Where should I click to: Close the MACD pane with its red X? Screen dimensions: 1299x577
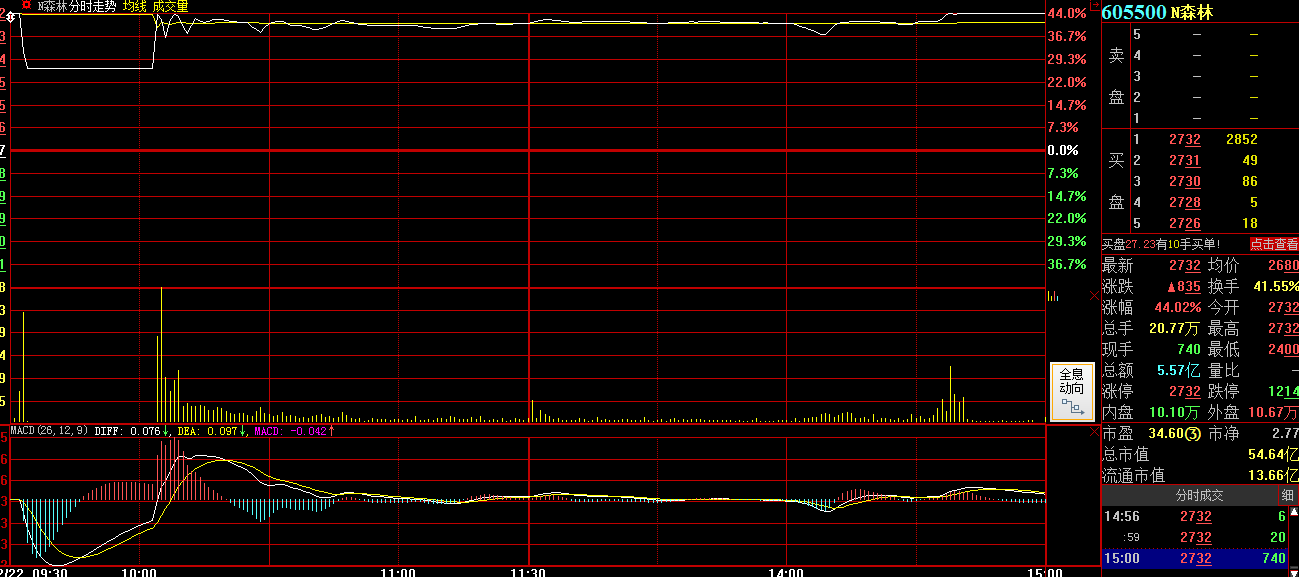(x=1092, y=433)
